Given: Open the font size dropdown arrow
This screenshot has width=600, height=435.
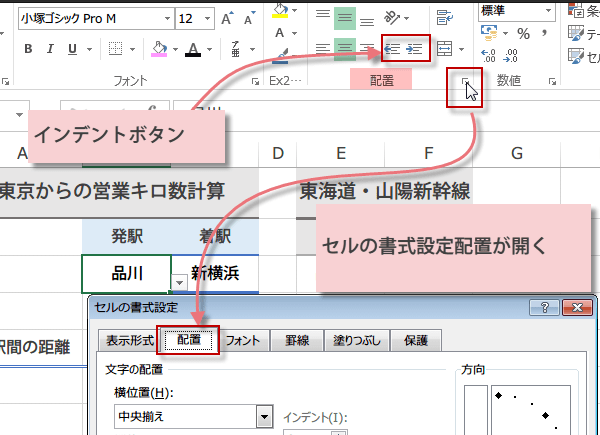Looking at the screenshot, I should point(207,18).
